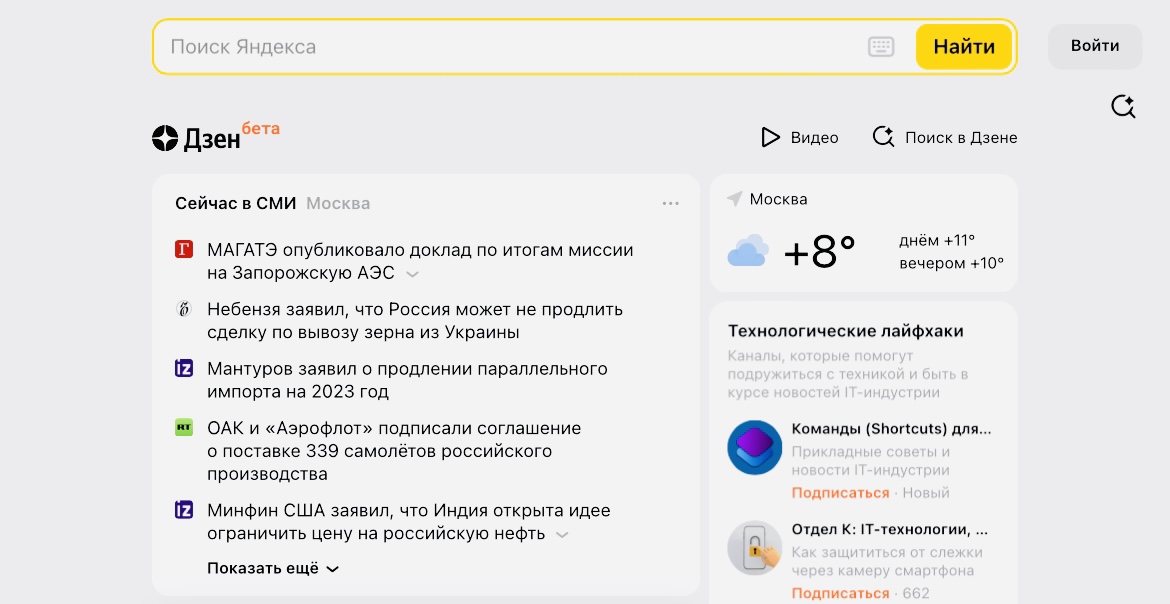Open the Видео section

[799, 137]
